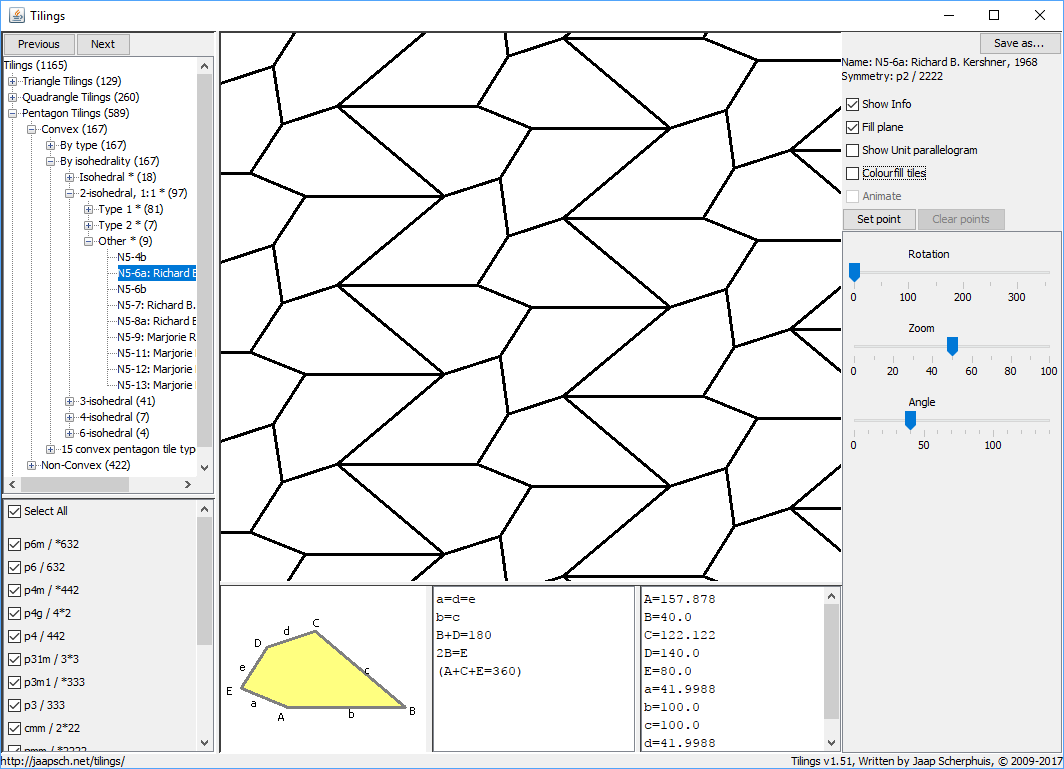Expand the By type (167) node

tap(50, 145)
